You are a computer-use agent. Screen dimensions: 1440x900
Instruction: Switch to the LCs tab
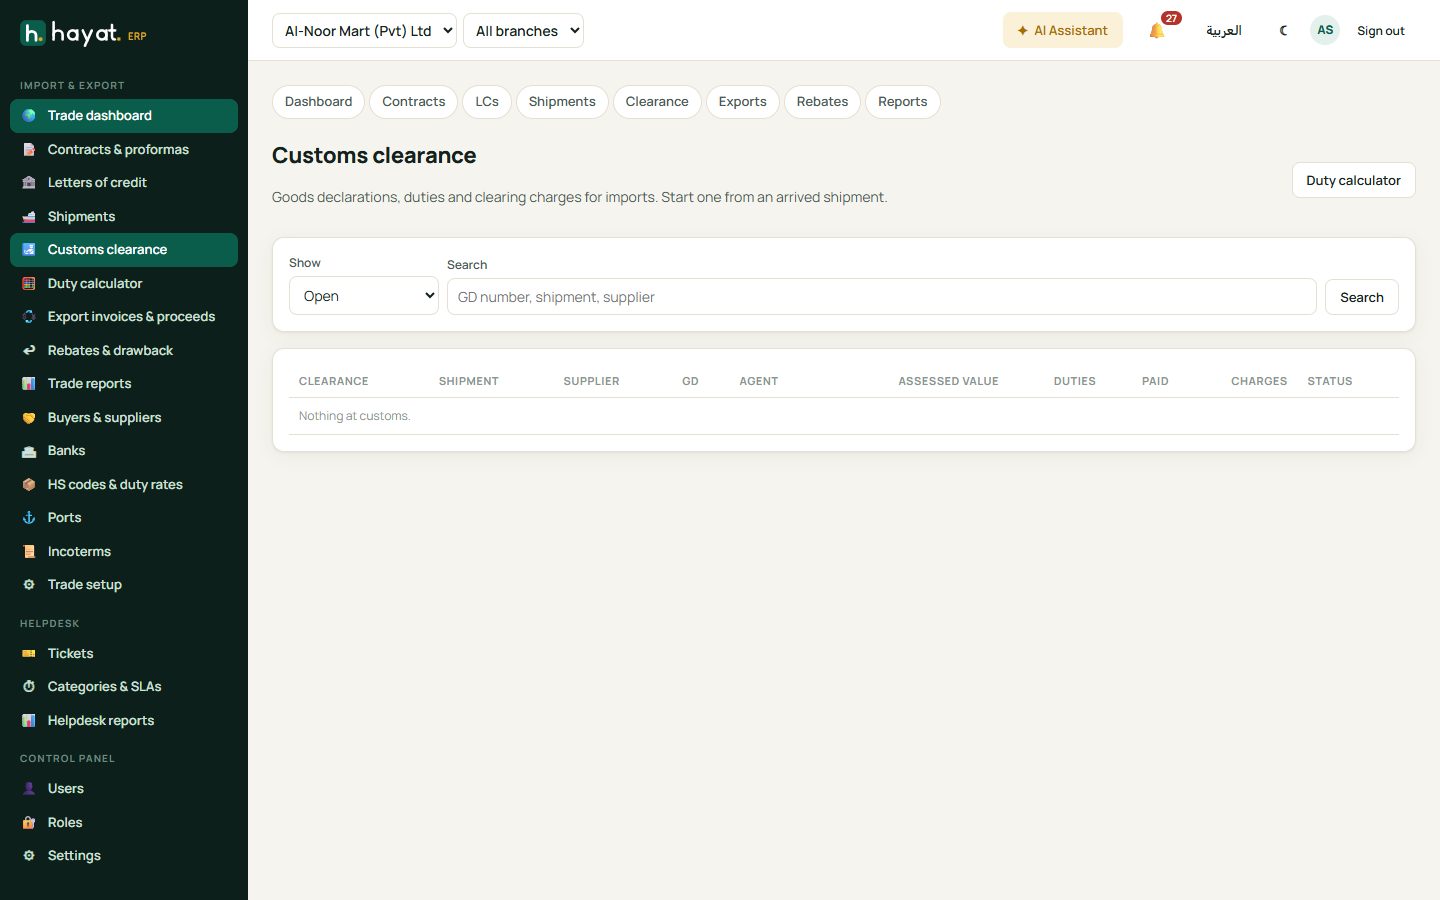[487, 102]
